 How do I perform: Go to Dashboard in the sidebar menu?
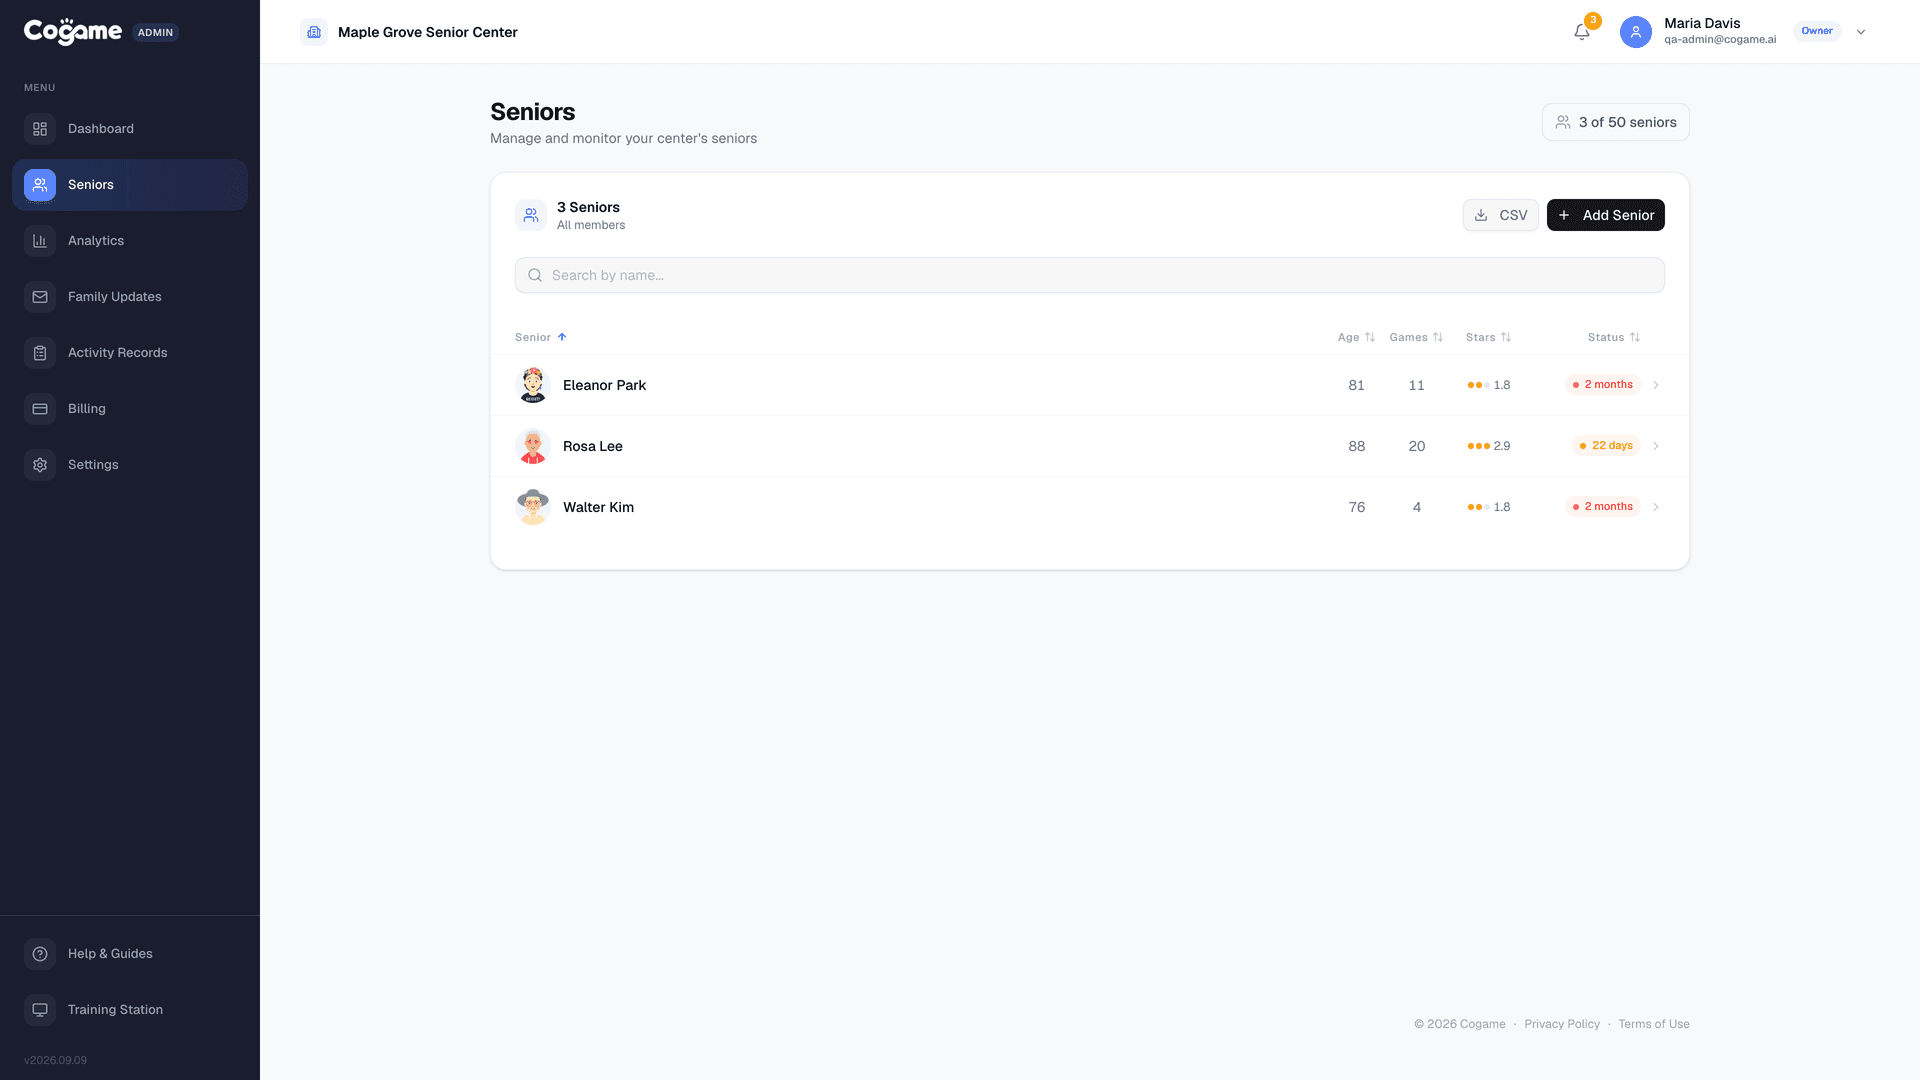(130, 129)
